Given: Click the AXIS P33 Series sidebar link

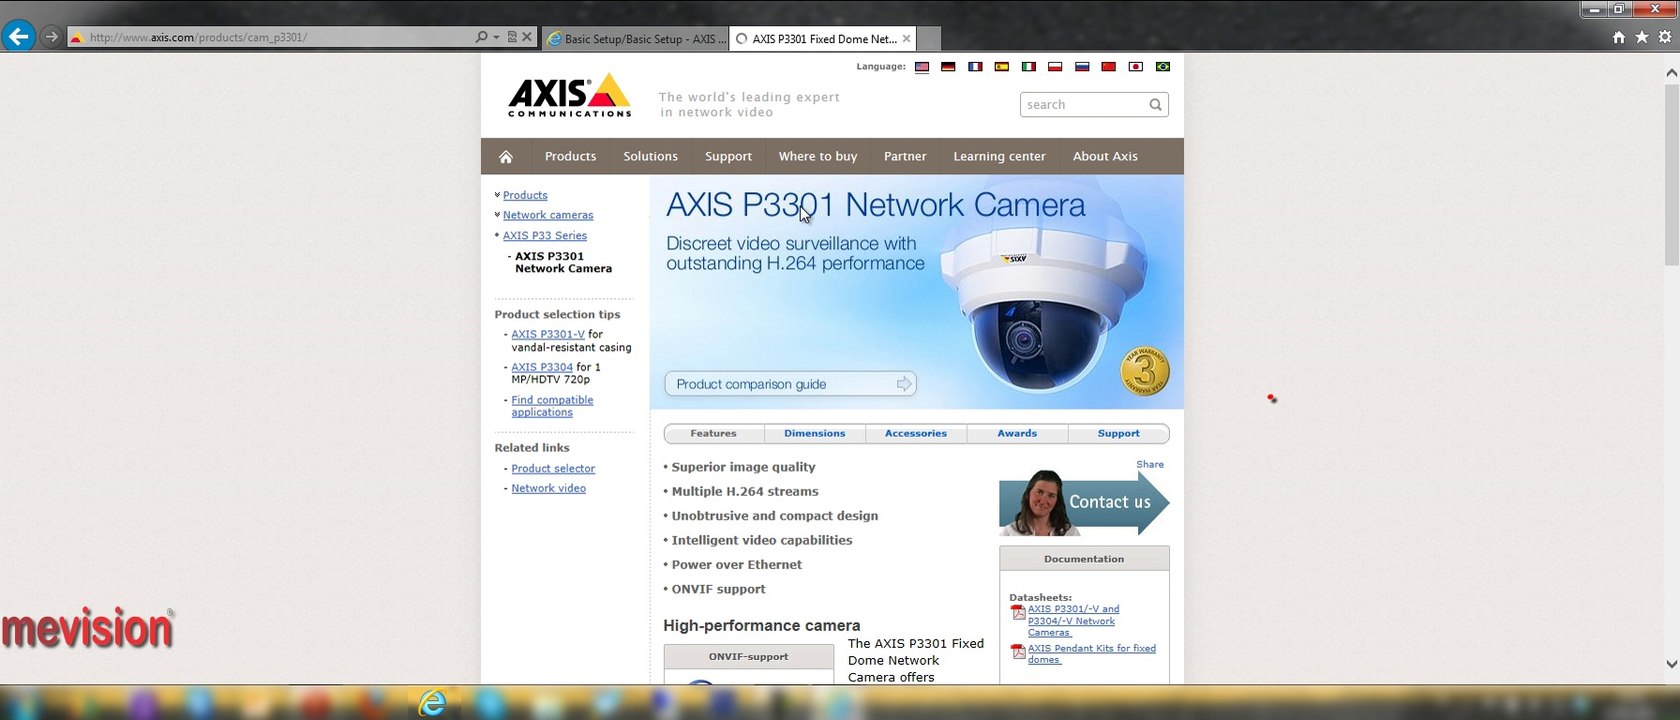Looking at the screenshot, I should (x=545, y=236).
